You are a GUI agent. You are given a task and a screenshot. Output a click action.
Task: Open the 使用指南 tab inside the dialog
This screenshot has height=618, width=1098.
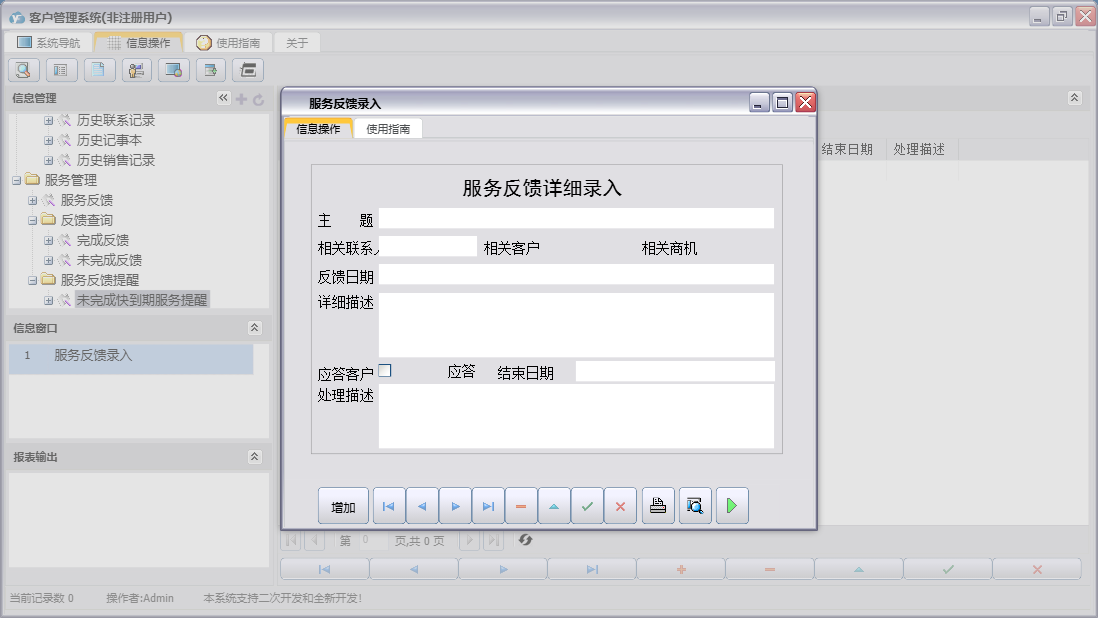(x=388, y=129)
